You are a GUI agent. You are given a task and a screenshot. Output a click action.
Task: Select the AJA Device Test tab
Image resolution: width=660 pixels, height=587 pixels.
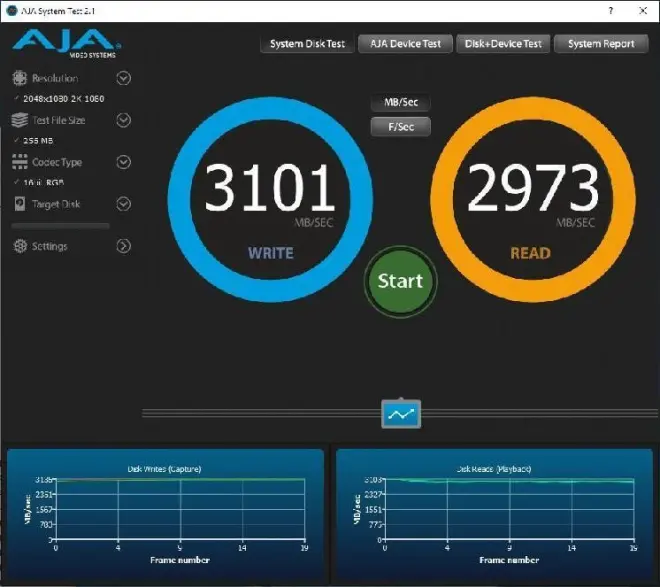pyautogui.click(x=405, y=44)
